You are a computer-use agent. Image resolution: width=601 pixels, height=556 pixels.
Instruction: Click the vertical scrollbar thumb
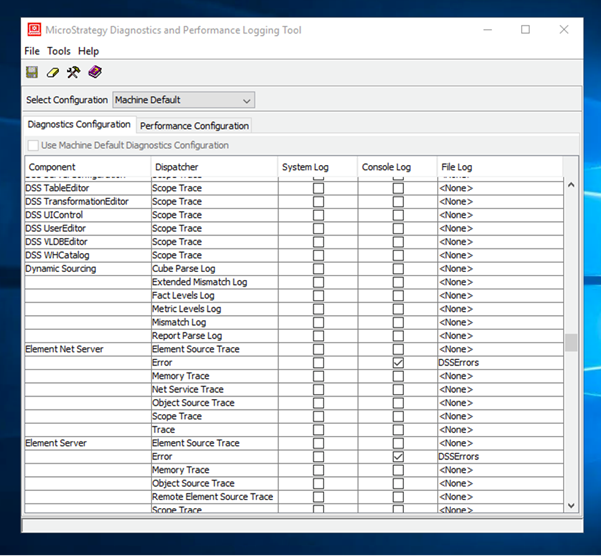click(x=571, y=343)
